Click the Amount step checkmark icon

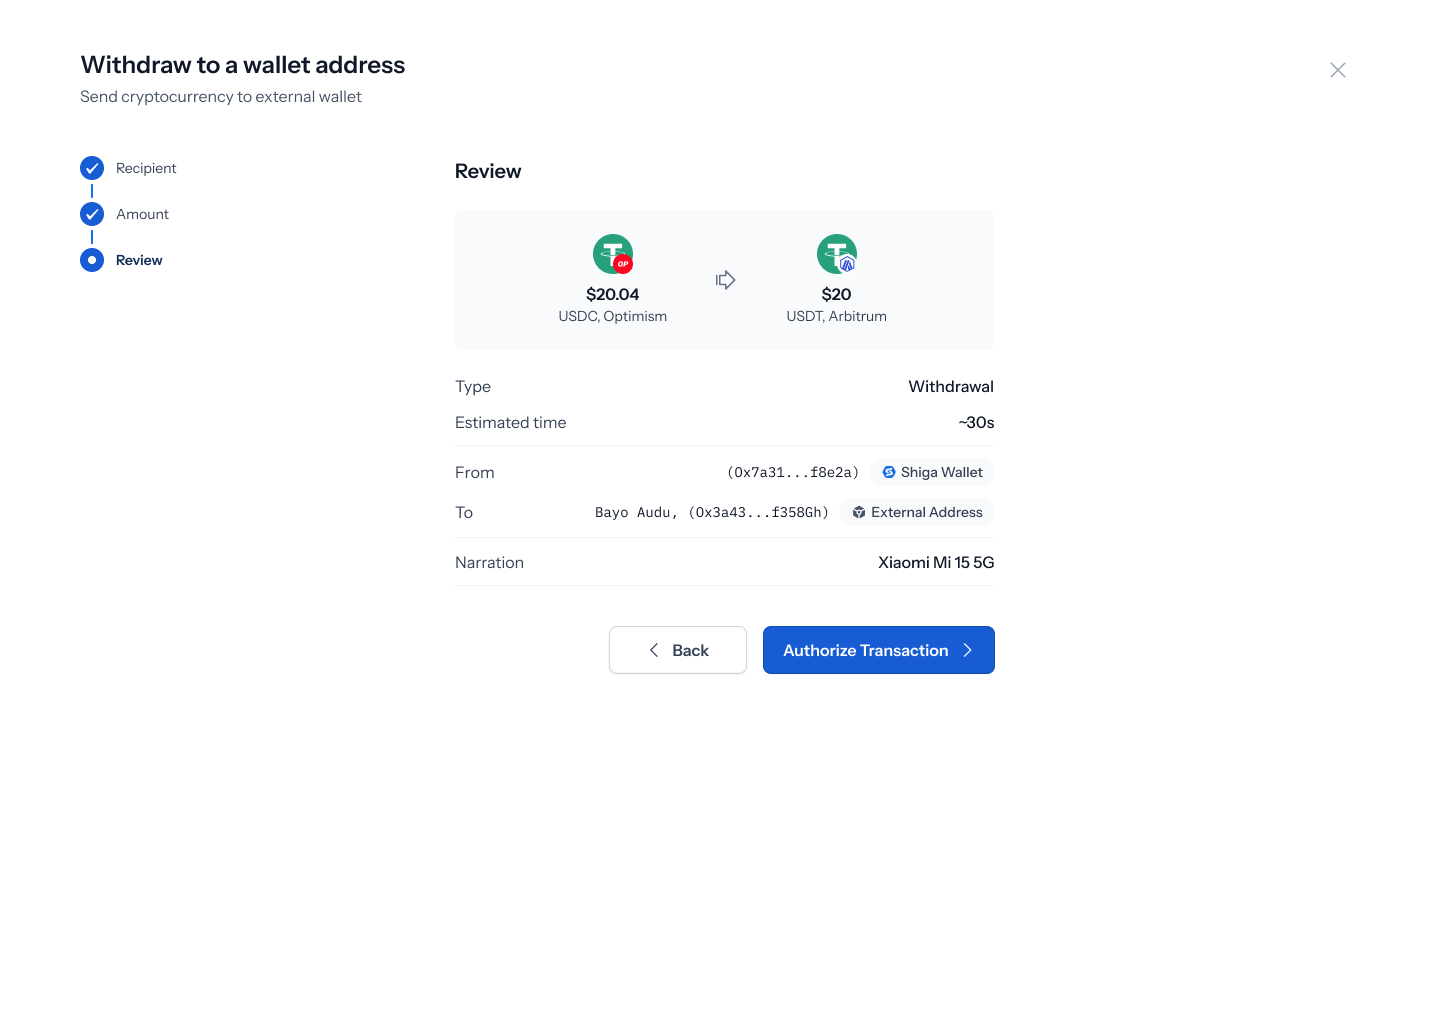92,214
